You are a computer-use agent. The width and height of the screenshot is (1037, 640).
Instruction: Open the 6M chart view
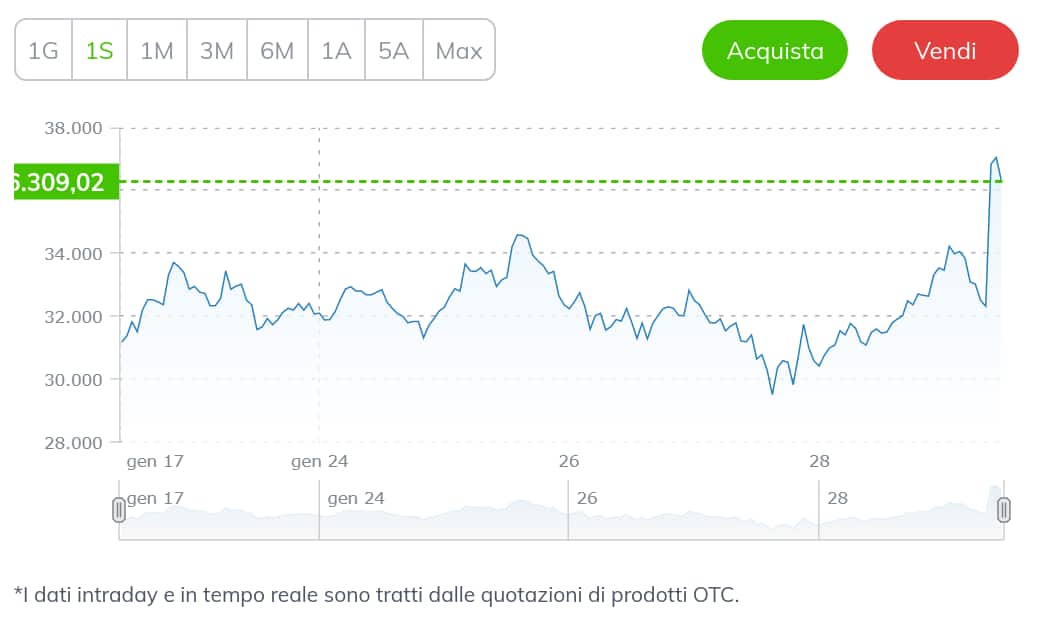point(276,50)
